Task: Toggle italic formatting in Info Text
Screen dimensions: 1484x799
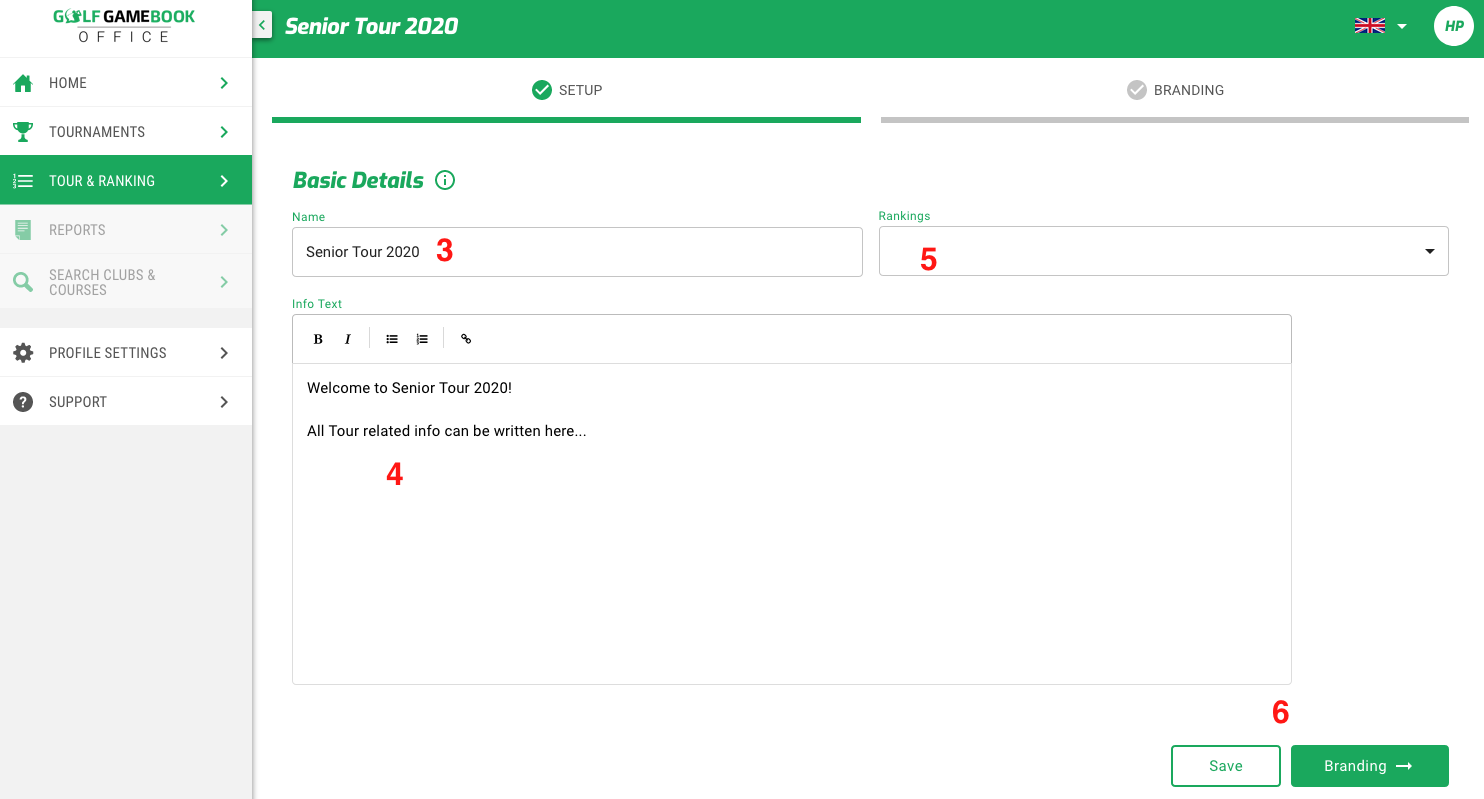Action: tap(348, 339)
